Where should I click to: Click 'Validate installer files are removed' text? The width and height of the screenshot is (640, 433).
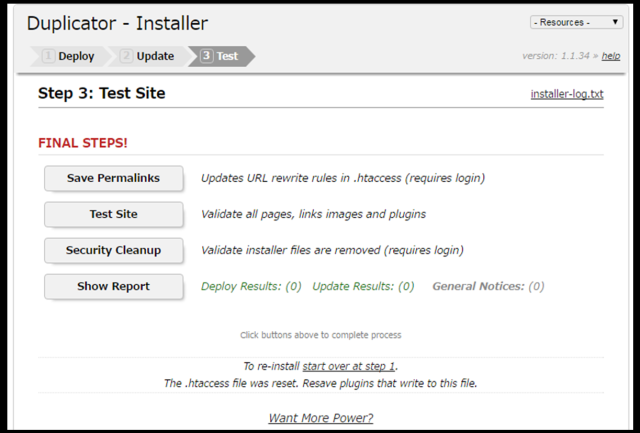tap(291, 250)
